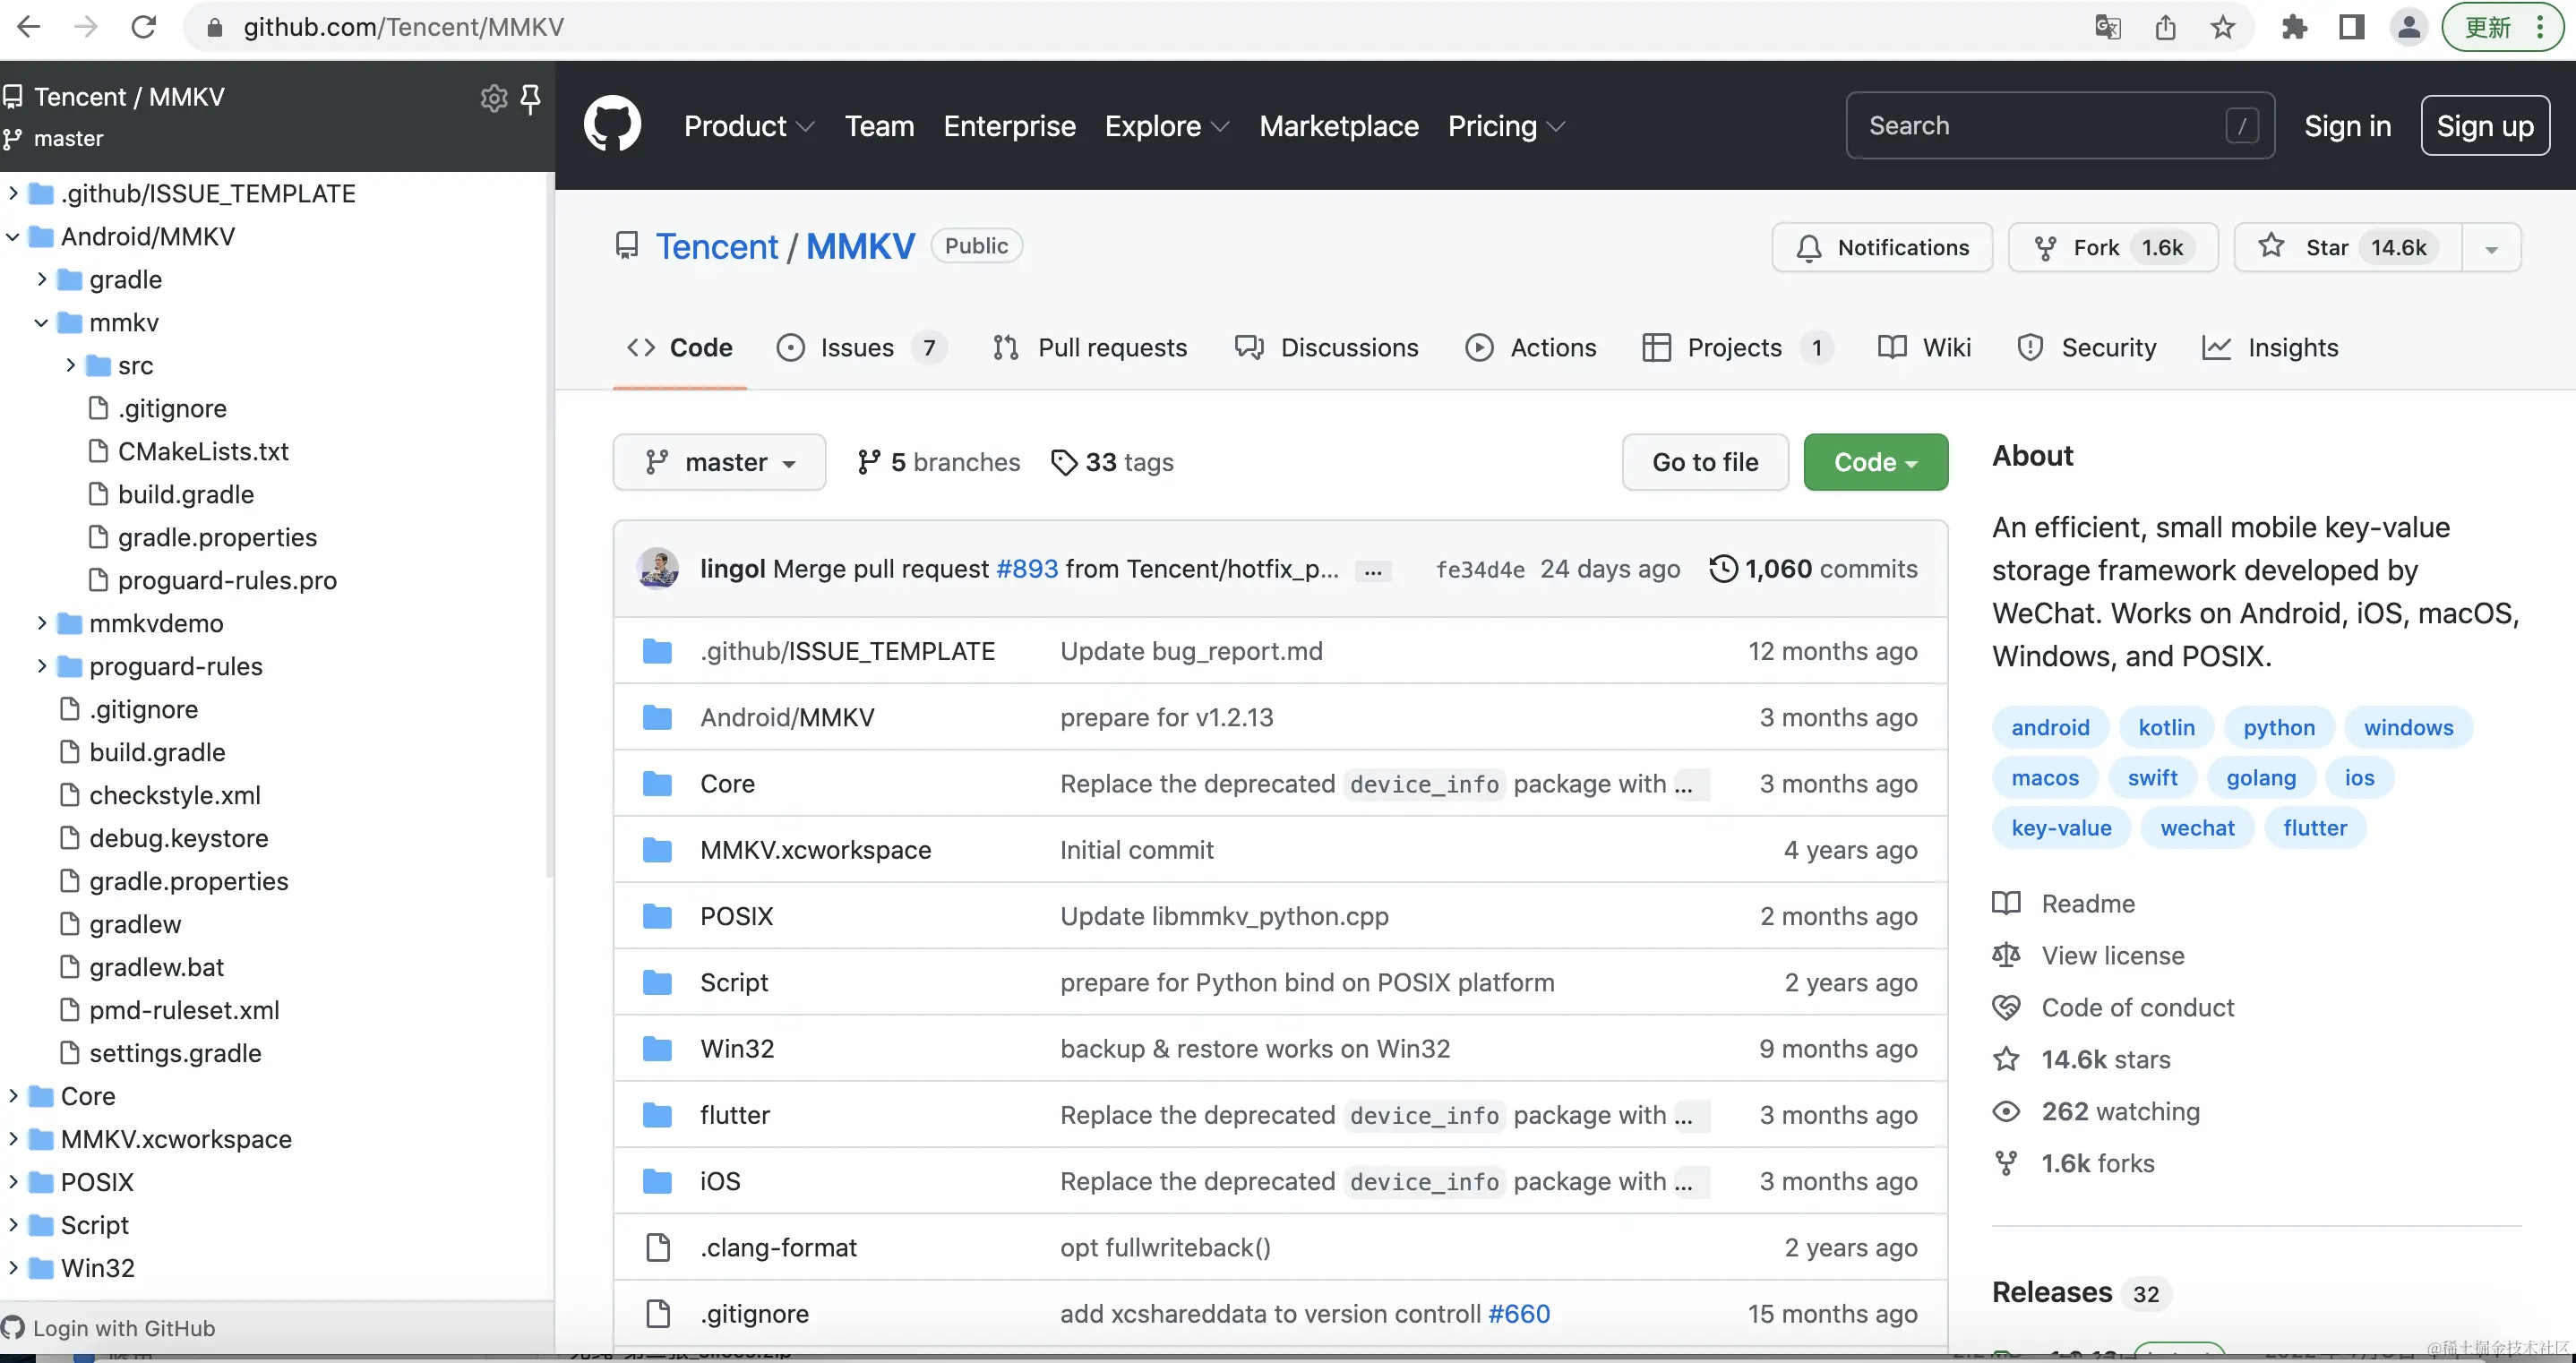Expand the mmkvdemo folder in tree
This screenshot has height=1363, width=2576.
[42, 623]
